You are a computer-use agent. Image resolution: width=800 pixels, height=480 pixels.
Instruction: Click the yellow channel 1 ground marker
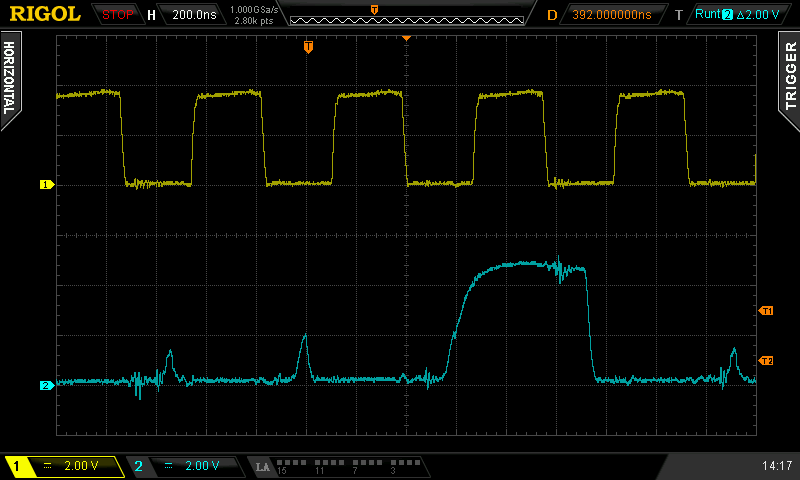tap(45, 185)
